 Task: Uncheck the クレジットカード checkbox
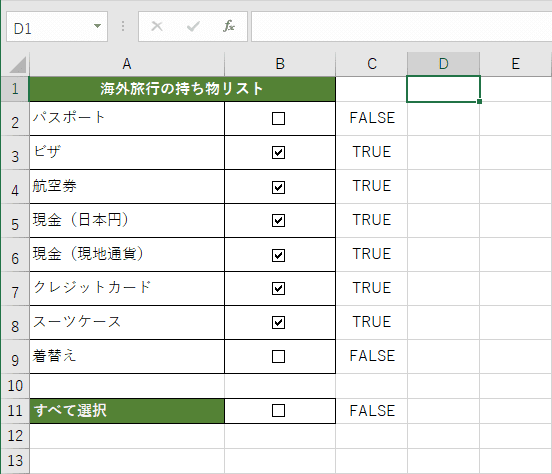click(x=278, y=288)
